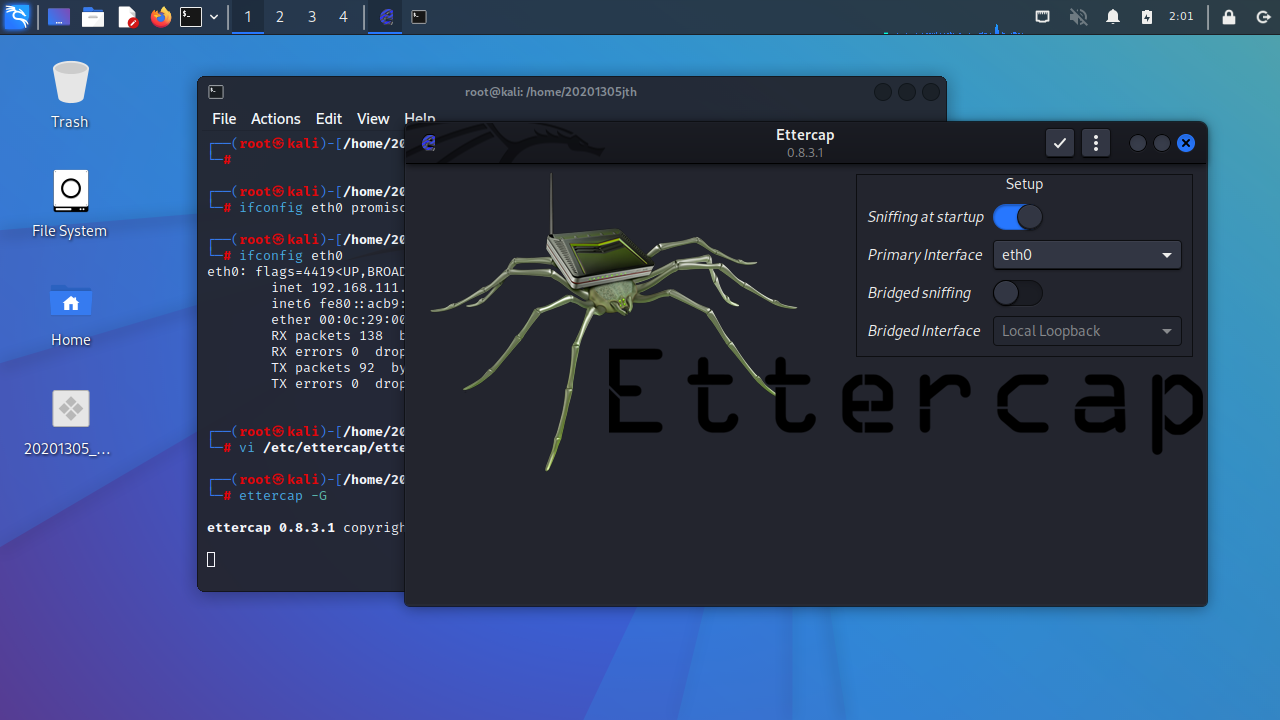1280x720 pixels.
Task: Switch to workspace 4
Action: click(343, 16)
